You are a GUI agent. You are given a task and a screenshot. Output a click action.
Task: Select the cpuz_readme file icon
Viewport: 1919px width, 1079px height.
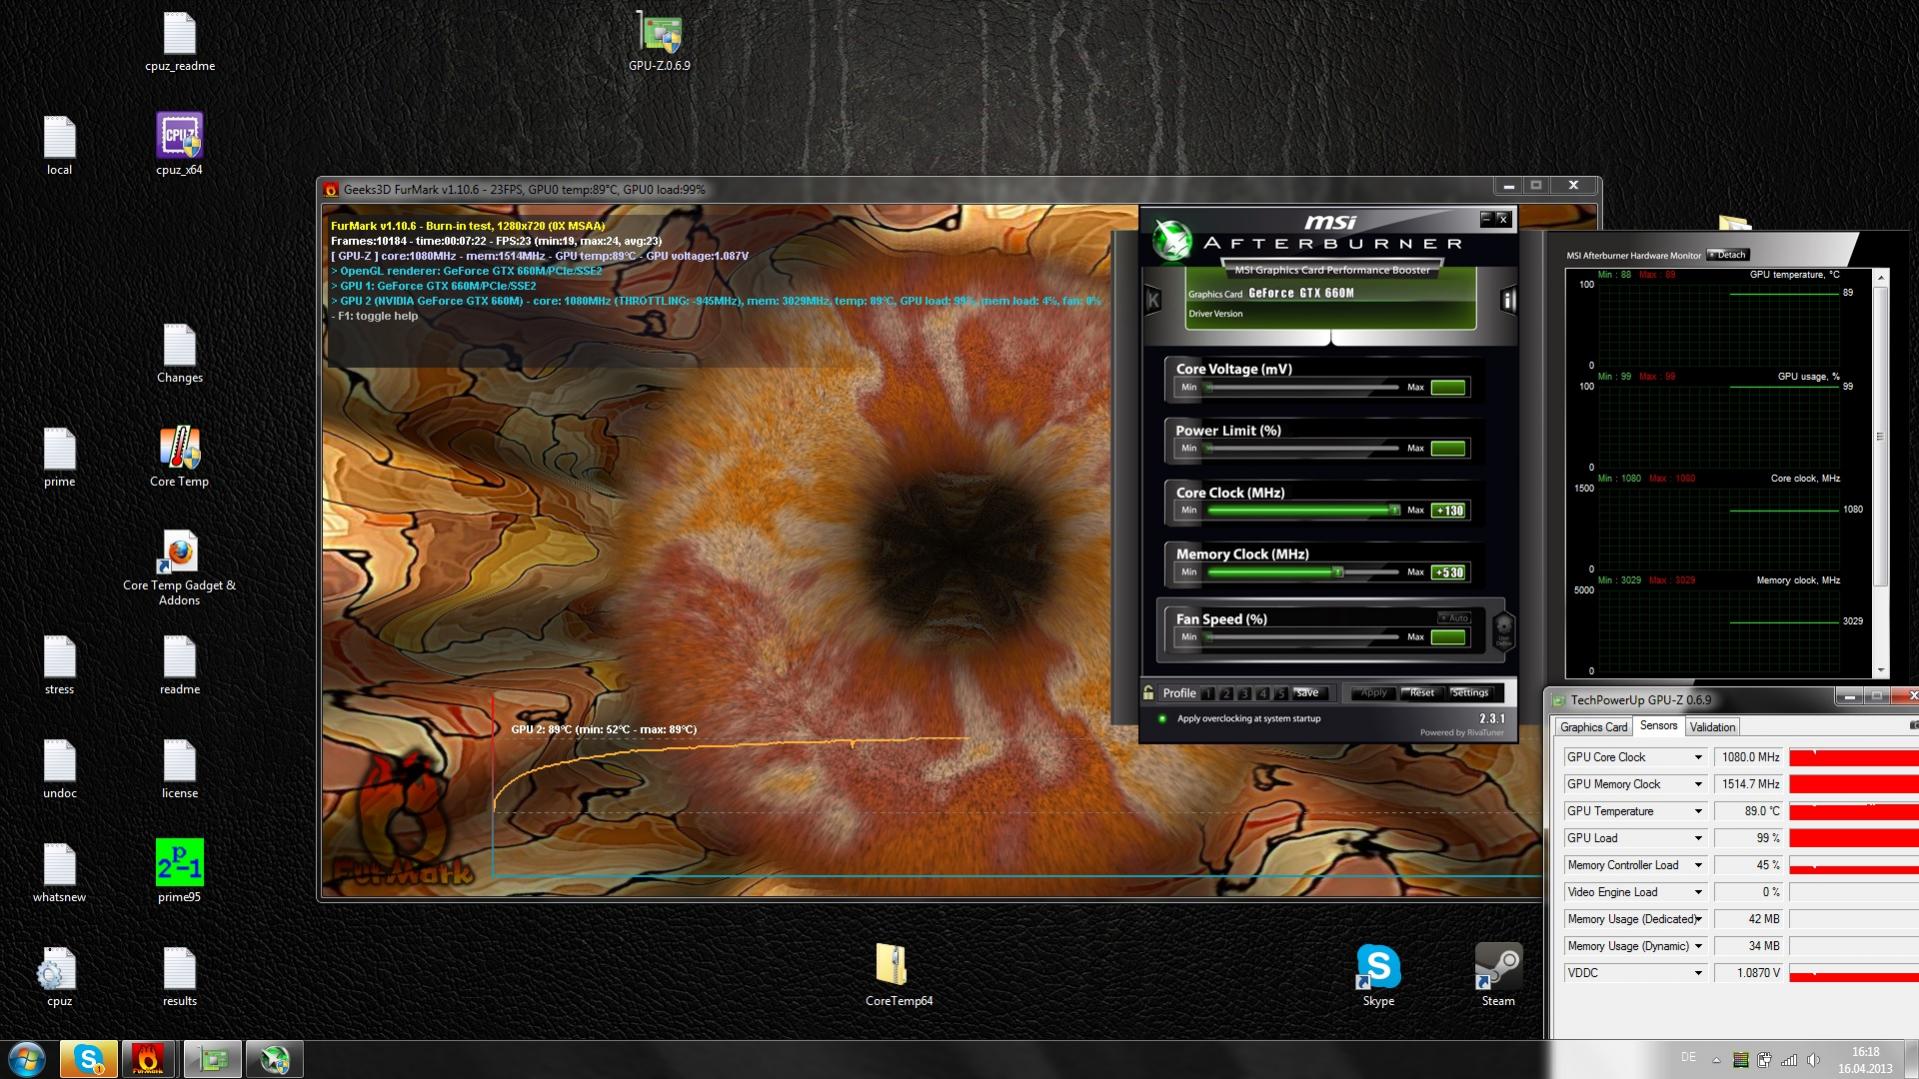point(179,42)
